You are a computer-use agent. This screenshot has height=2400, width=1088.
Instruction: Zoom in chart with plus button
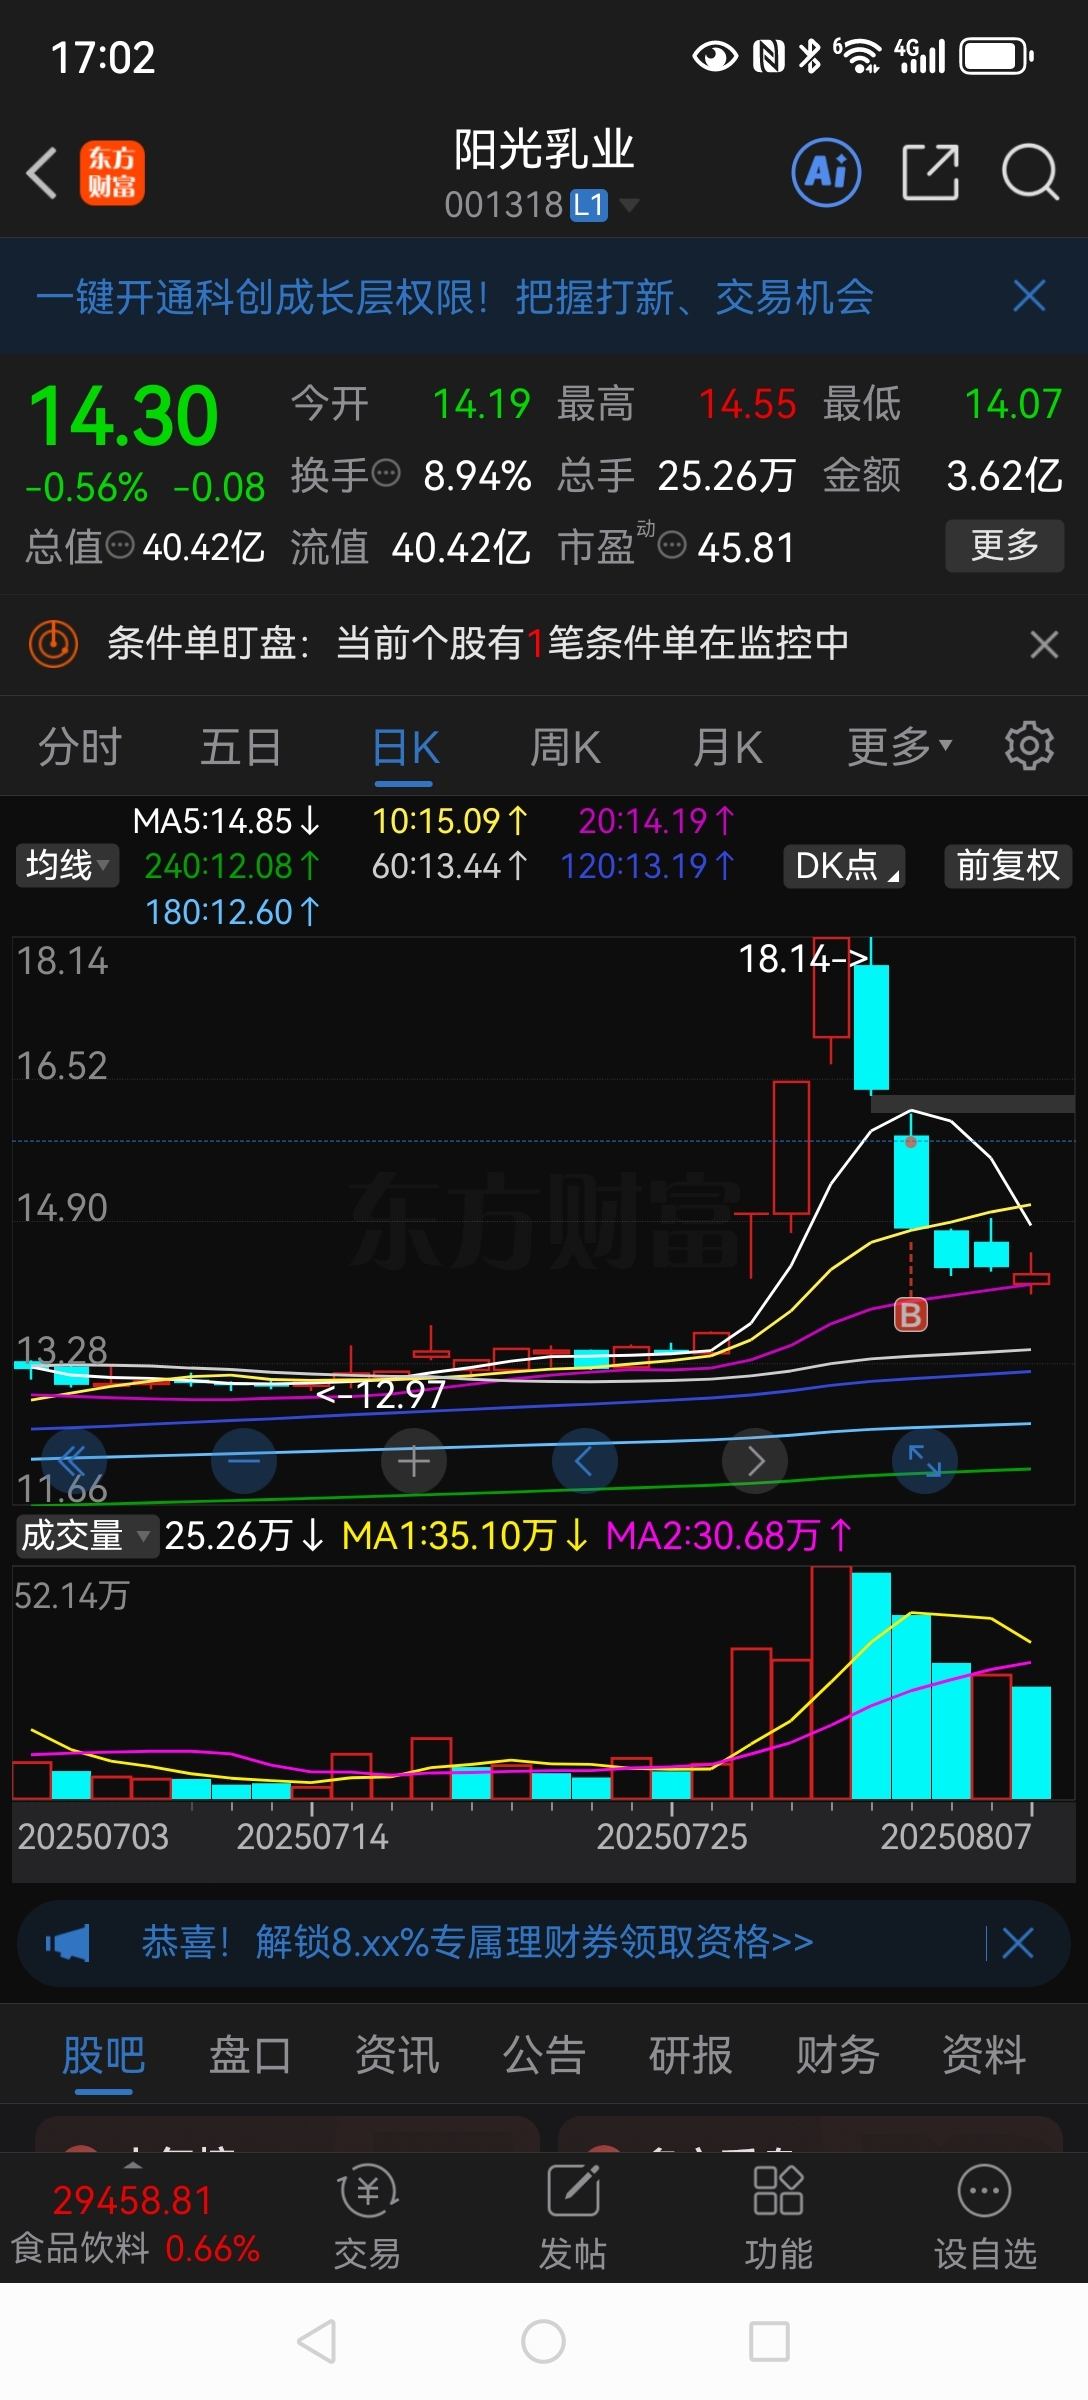coord(414,1461)
